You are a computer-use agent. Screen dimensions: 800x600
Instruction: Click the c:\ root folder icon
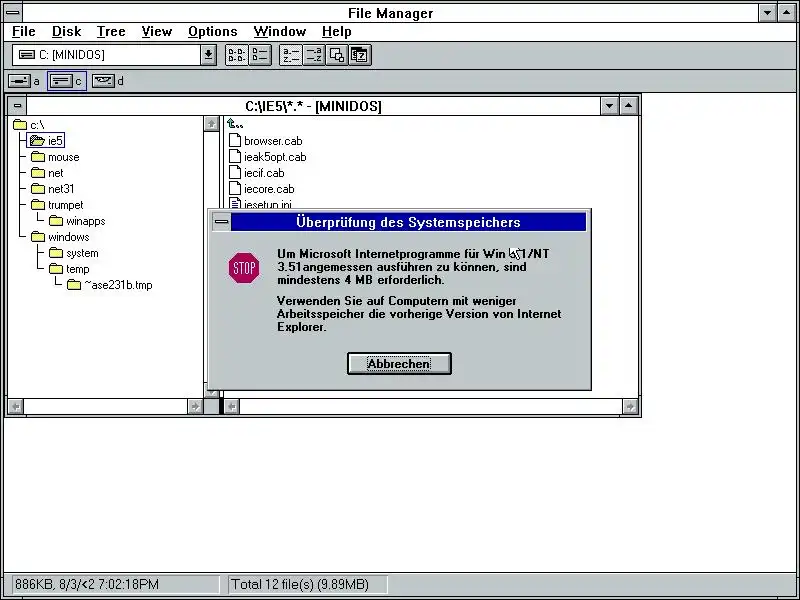tap(20, 124)
